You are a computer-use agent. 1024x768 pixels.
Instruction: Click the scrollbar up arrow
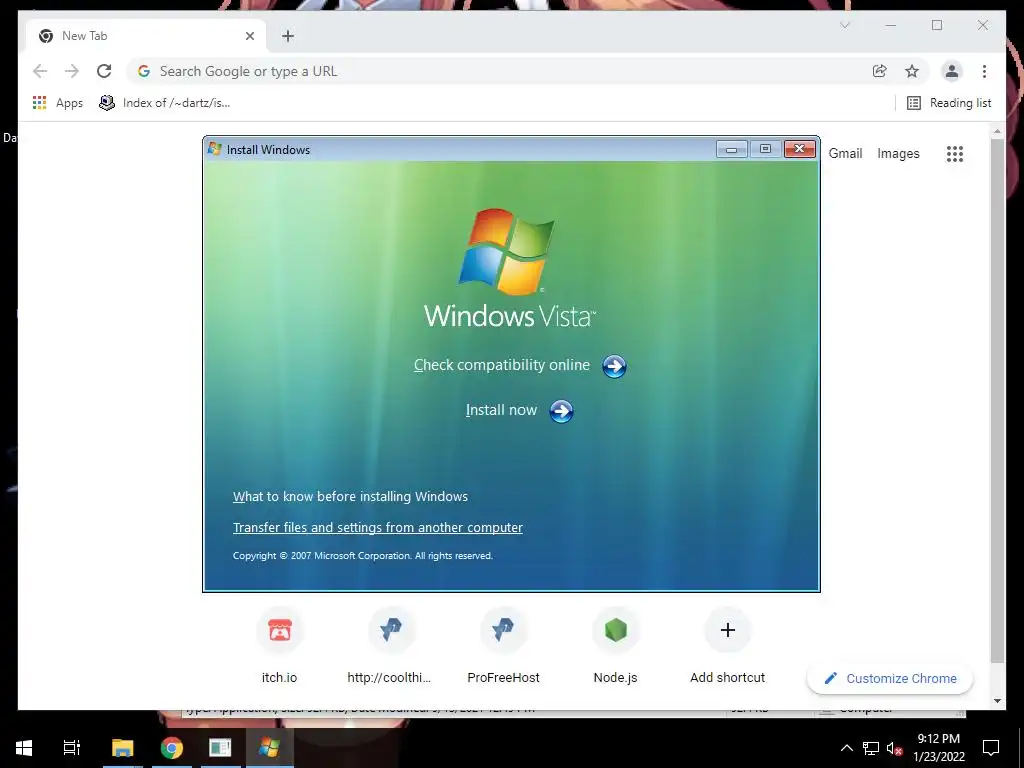pyautogui.click(x=997, y=131)
